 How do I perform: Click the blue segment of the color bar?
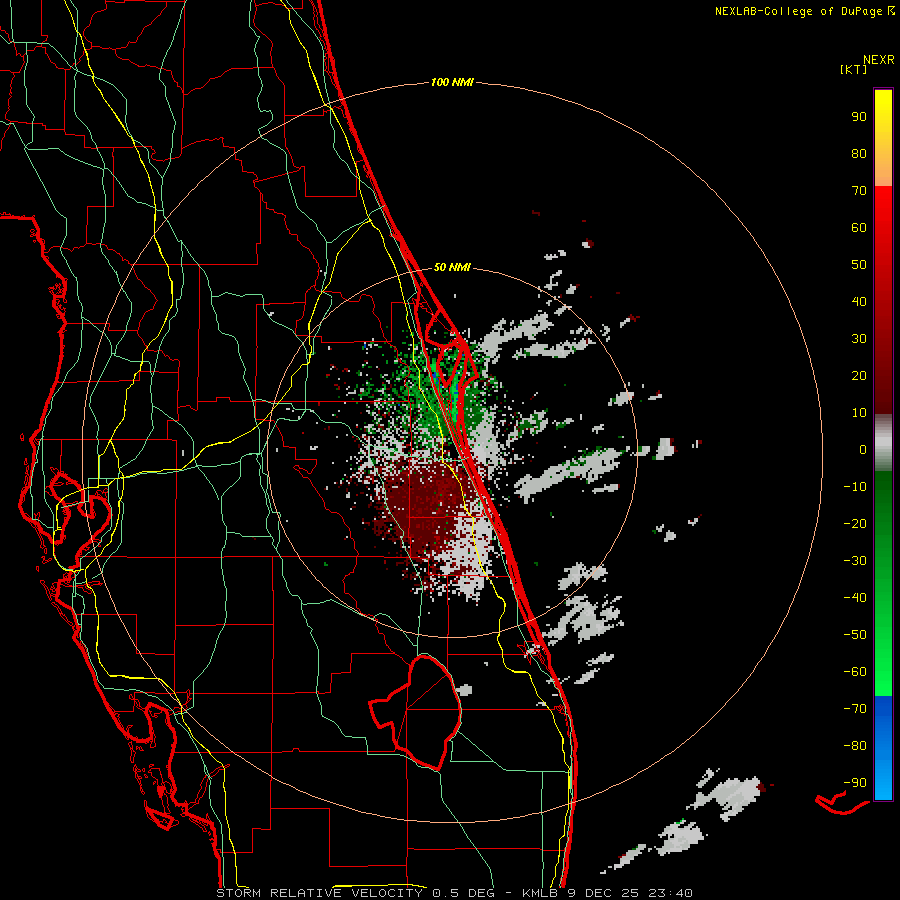tap(883, 746)
